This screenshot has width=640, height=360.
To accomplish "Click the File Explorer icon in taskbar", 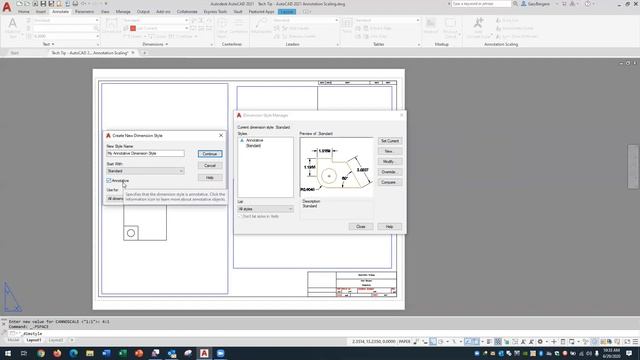I will [90, 353].
